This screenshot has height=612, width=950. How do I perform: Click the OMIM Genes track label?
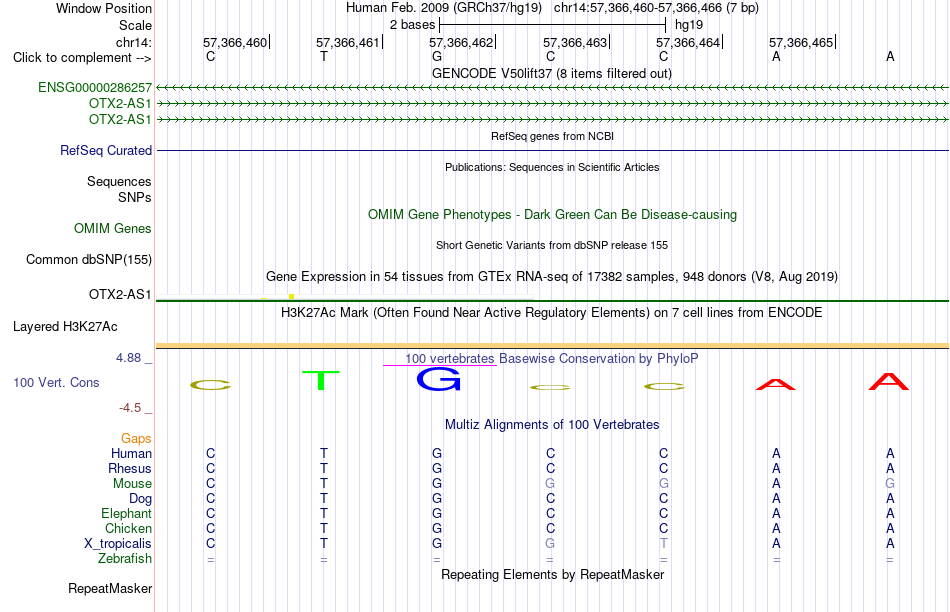[113, 228]
